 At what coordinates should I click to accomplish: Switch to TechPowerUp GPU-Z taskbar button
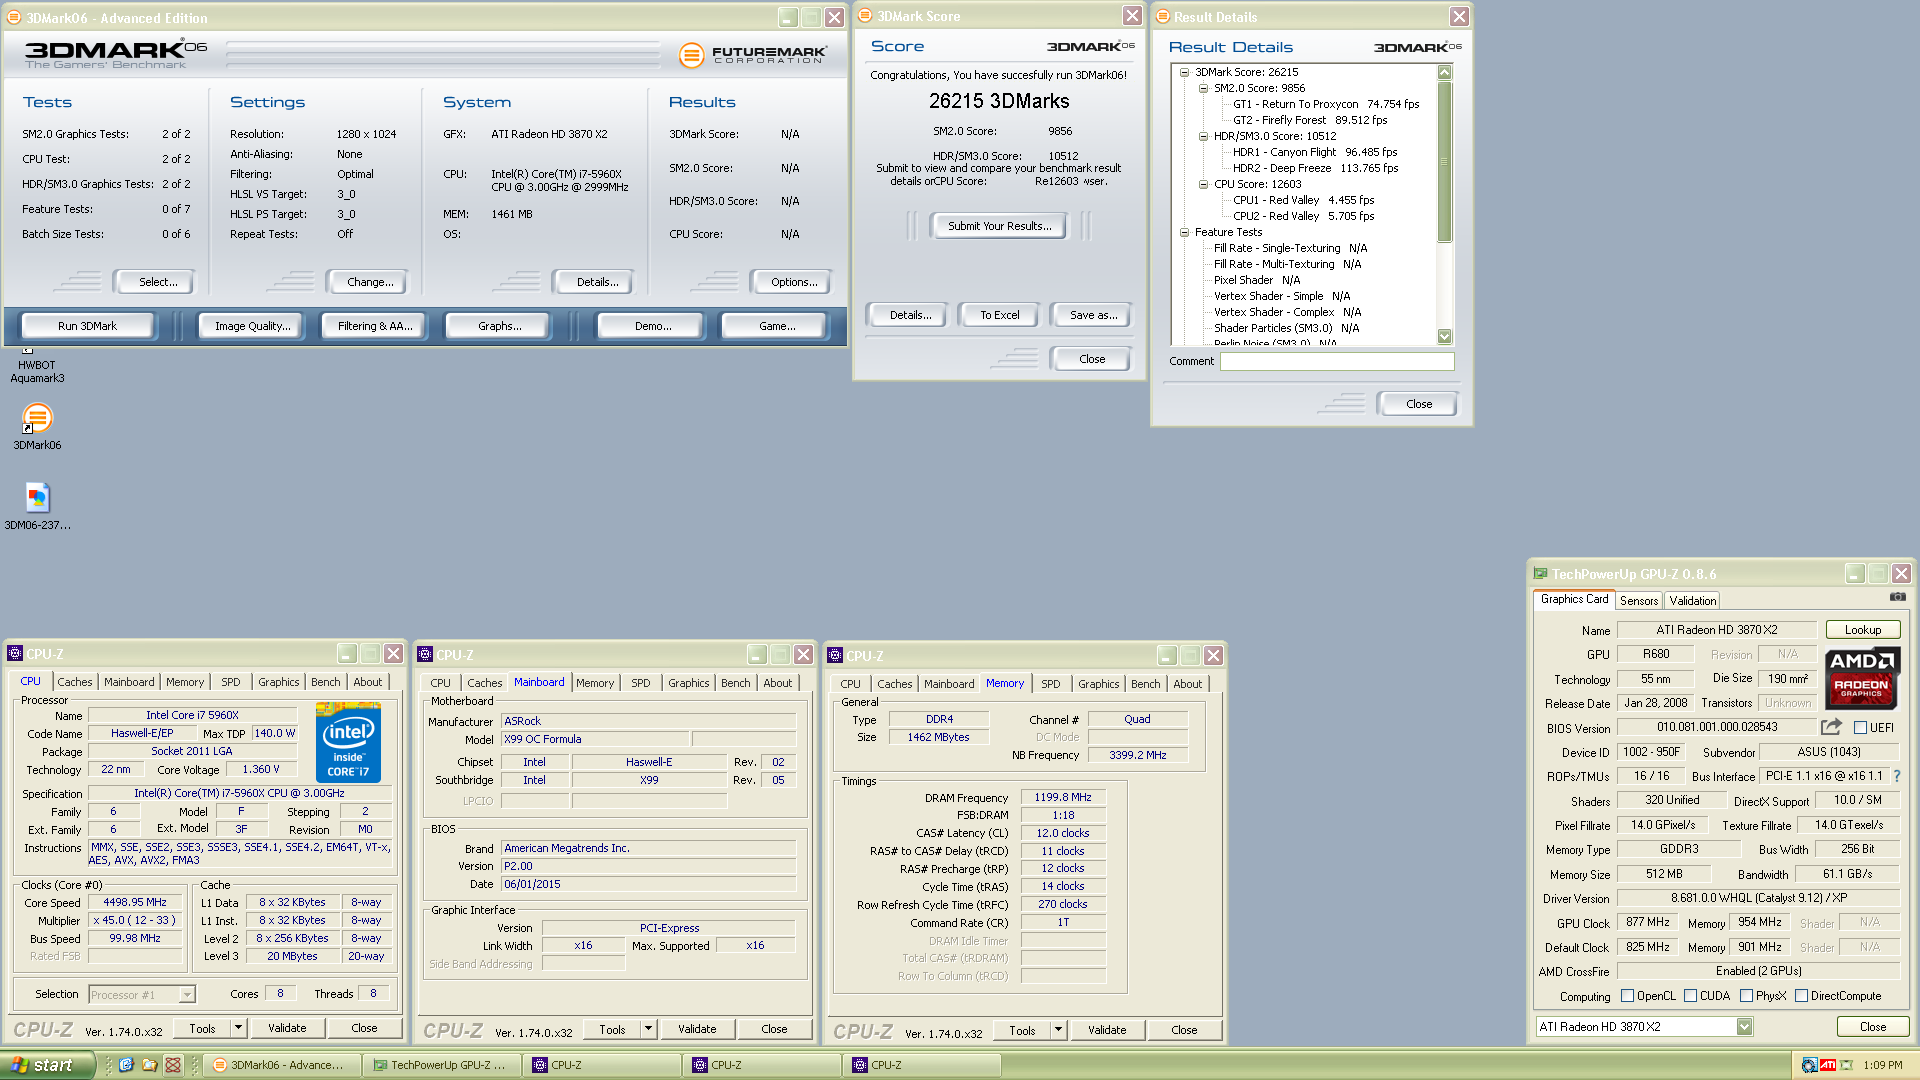[440, 1065]
